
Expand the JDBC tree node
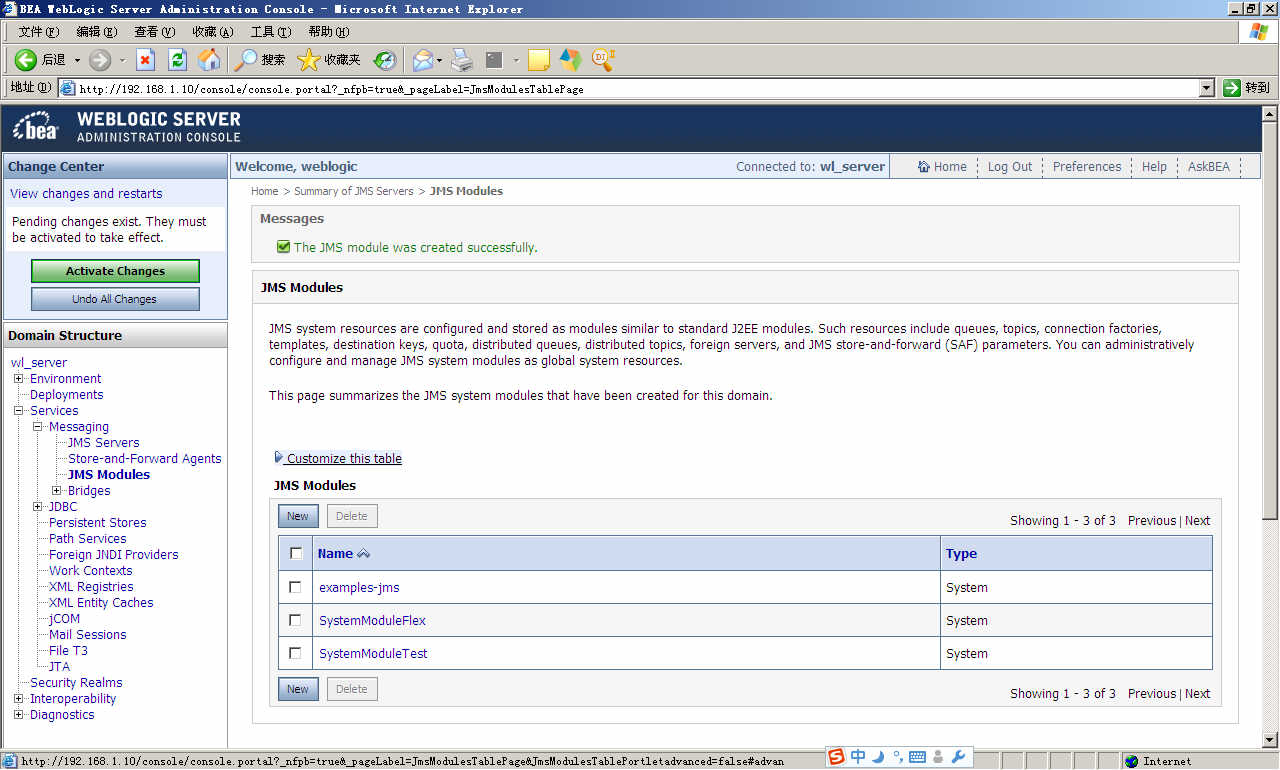point(38,507)
